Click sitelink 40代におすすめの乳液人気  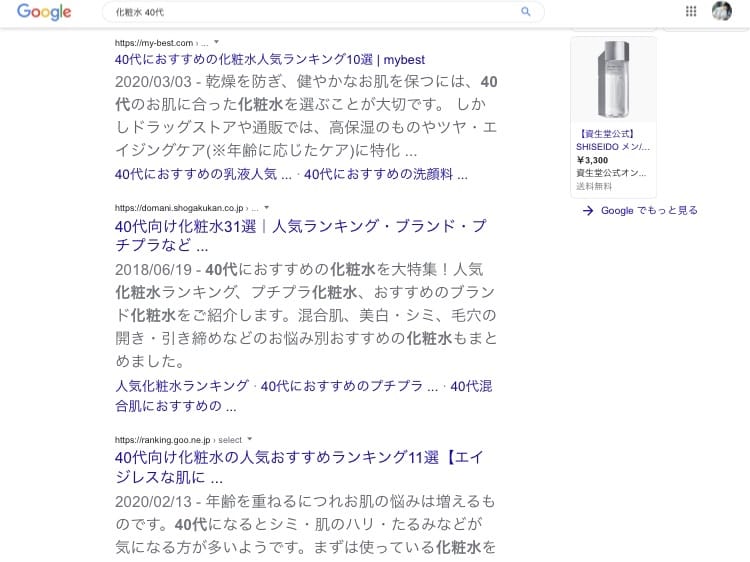pyautogui.click(x=195, y=174)
